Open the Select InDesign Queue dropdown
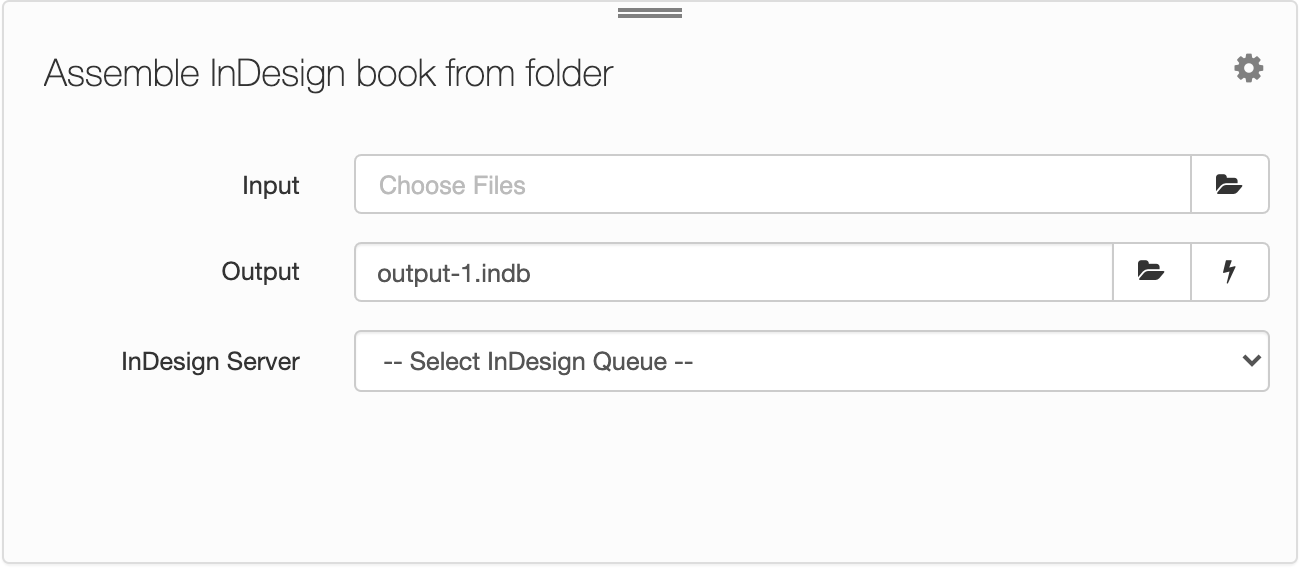The width and height of the screenshot is (1300, 568). pos(812,361)
